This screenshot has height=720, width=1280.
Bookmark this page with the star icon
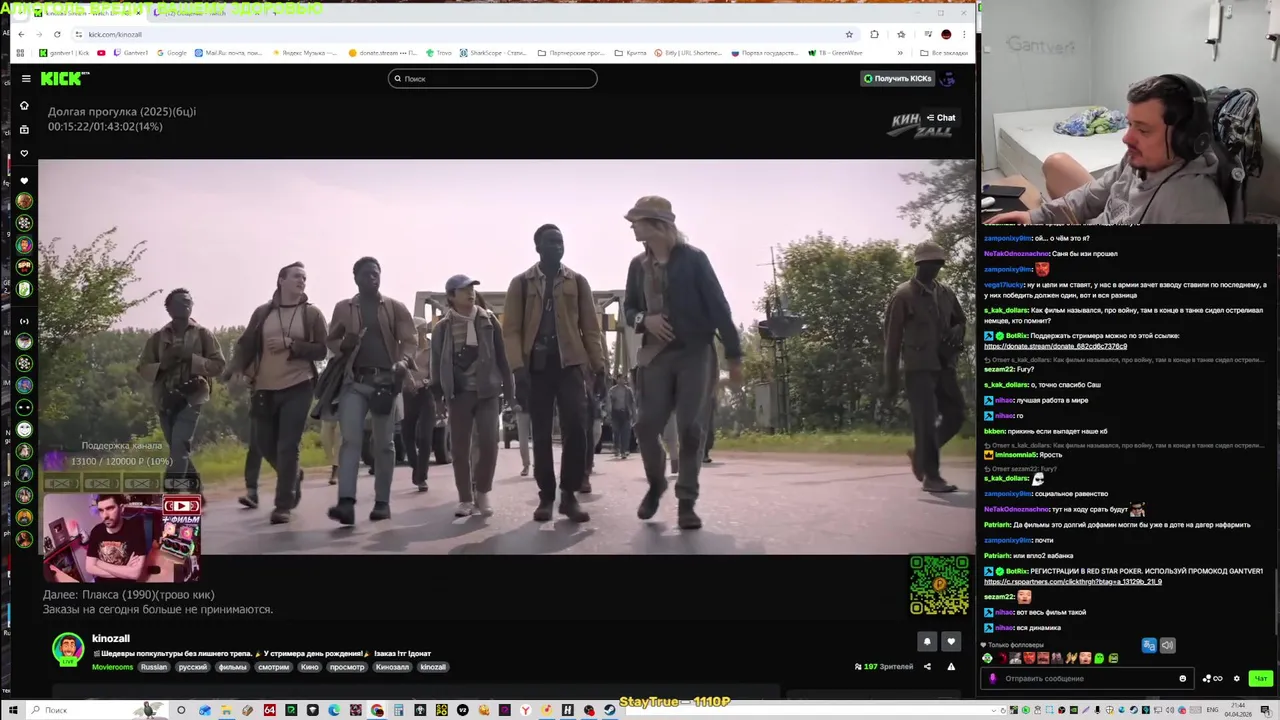tap(849, 34)
